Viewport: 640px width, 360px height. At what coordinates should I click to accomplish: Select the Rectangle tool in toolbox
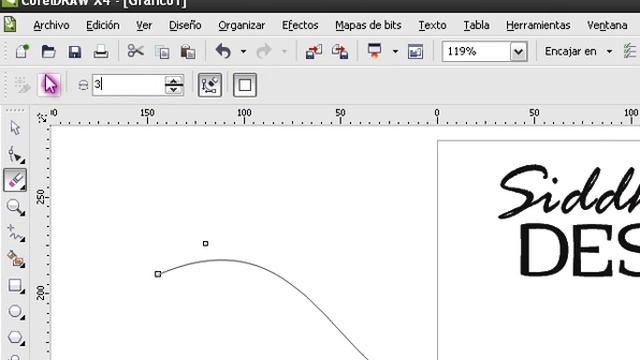point(16,285)
